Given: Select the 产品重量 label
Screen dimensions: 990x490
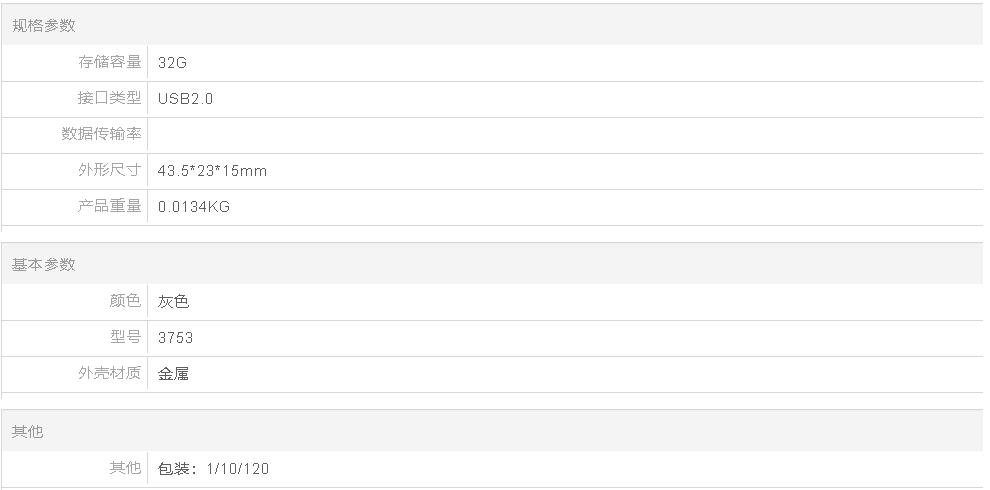Looking at the screenshot, I should [109, 206].
